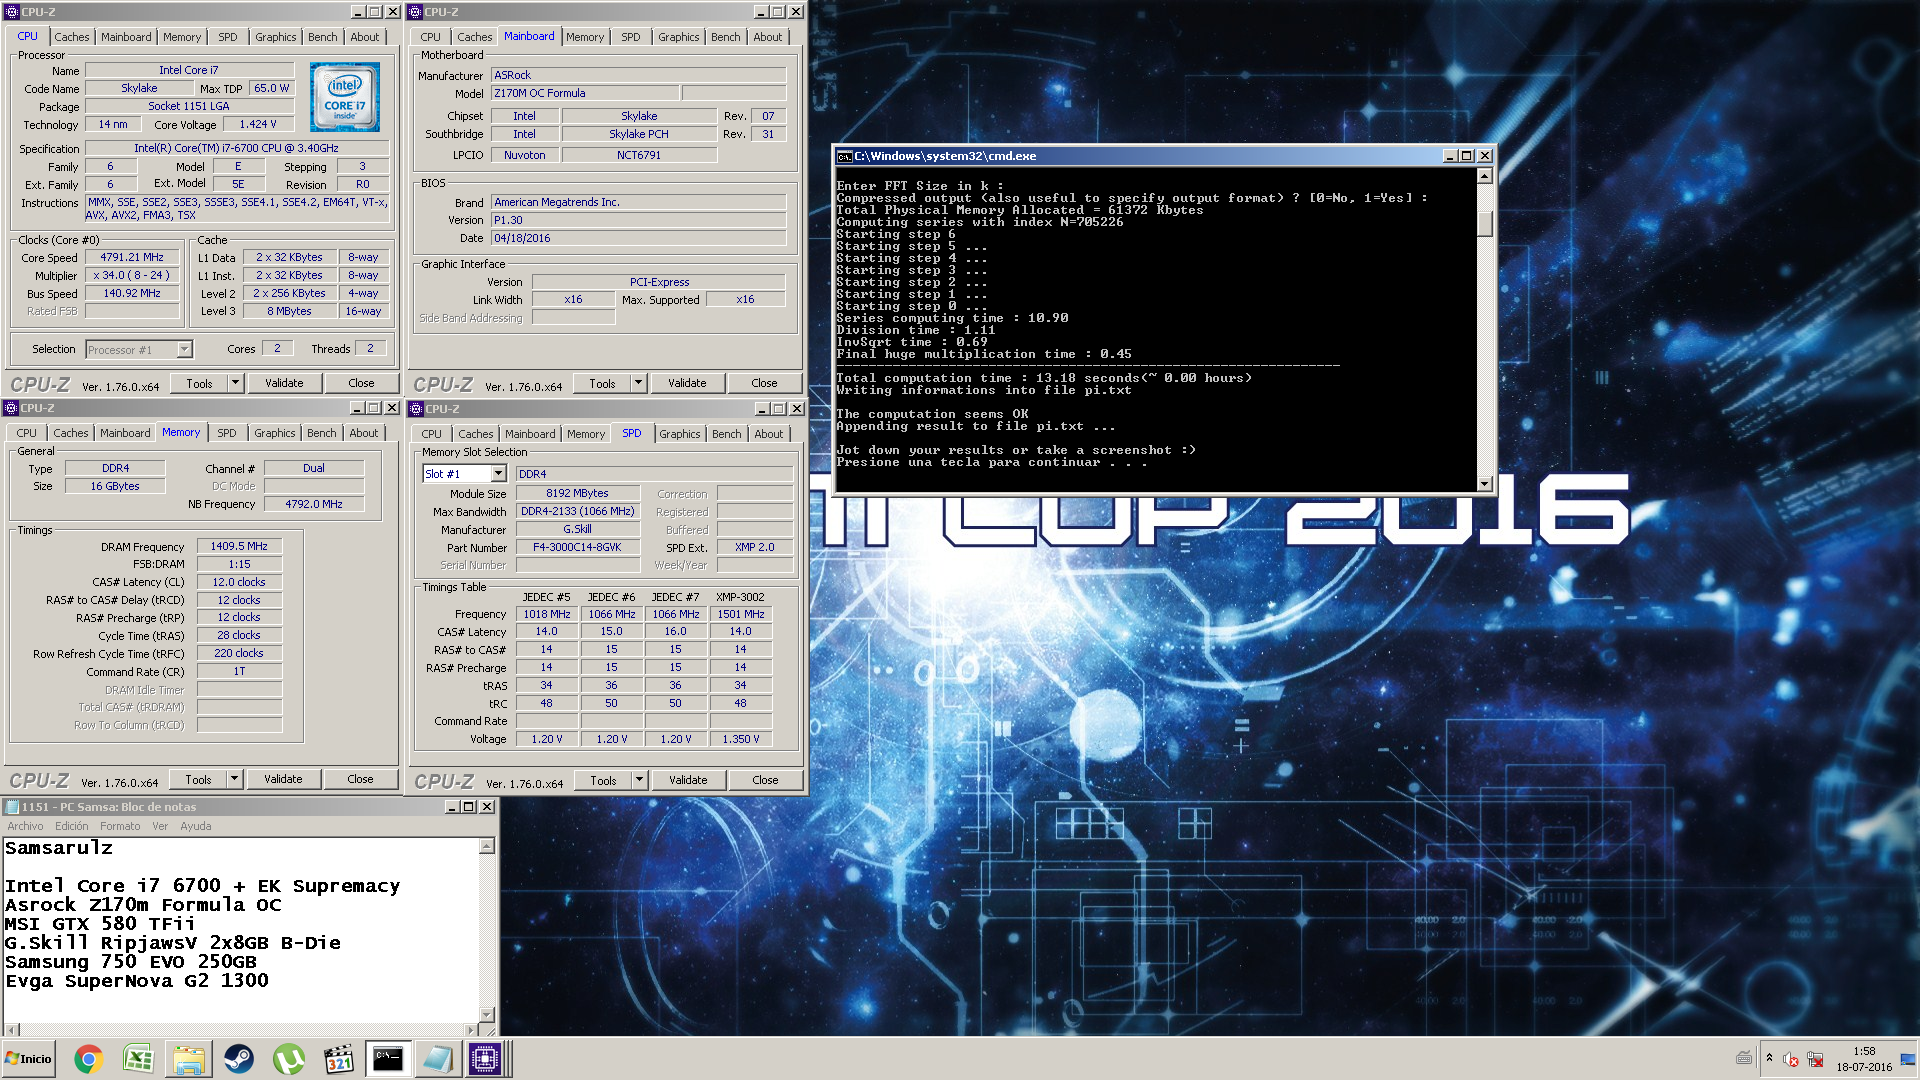This screenshot has height=1080, width=1920.
Task: Click the BIOS Version field P1.30
Action: (x=638, y=220)
